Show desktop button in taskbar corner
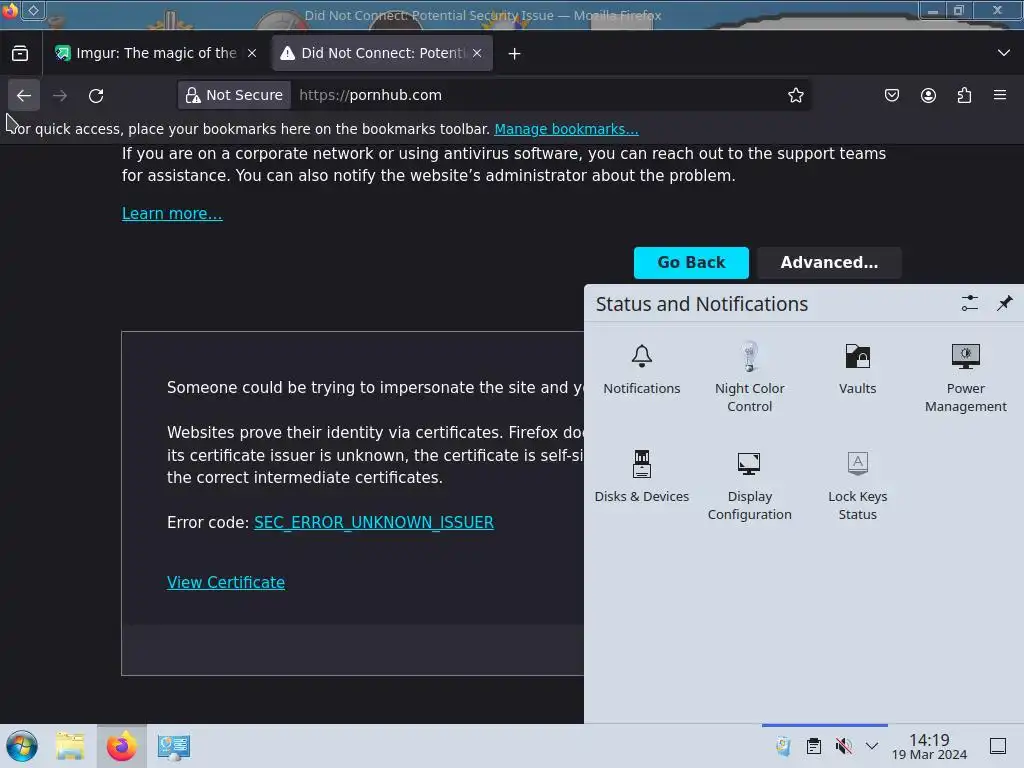The image size is (1024, 768). tap(998, 746)
